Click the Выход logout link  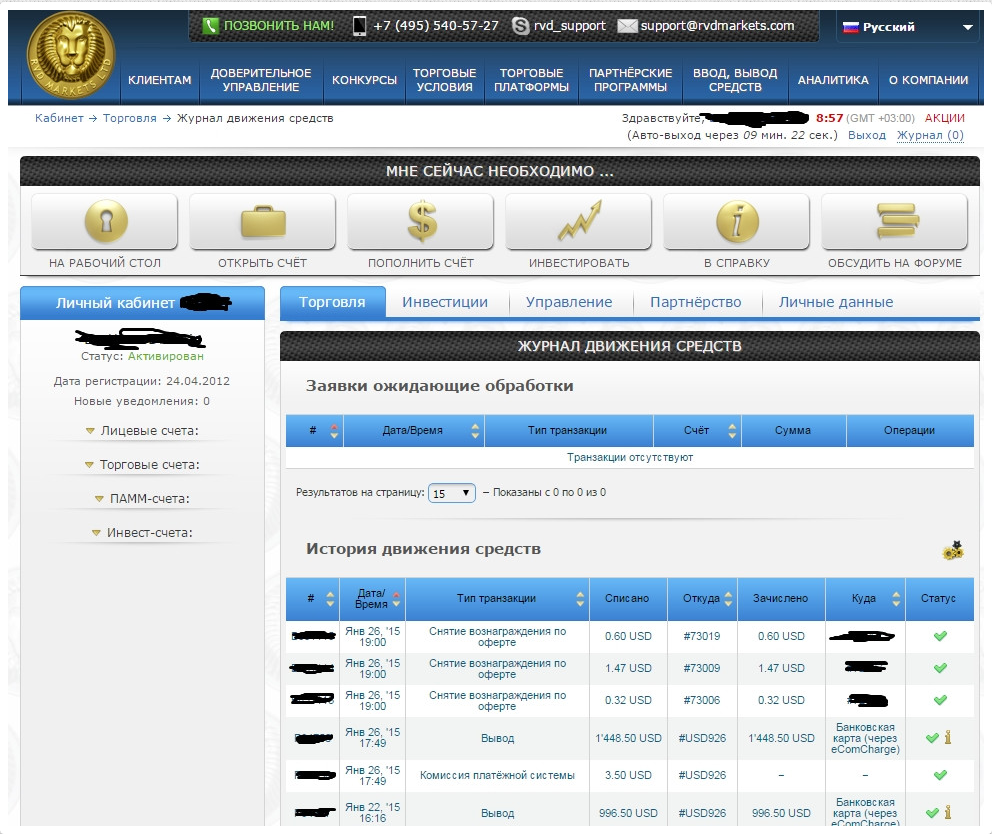click(x=867, y=135)
